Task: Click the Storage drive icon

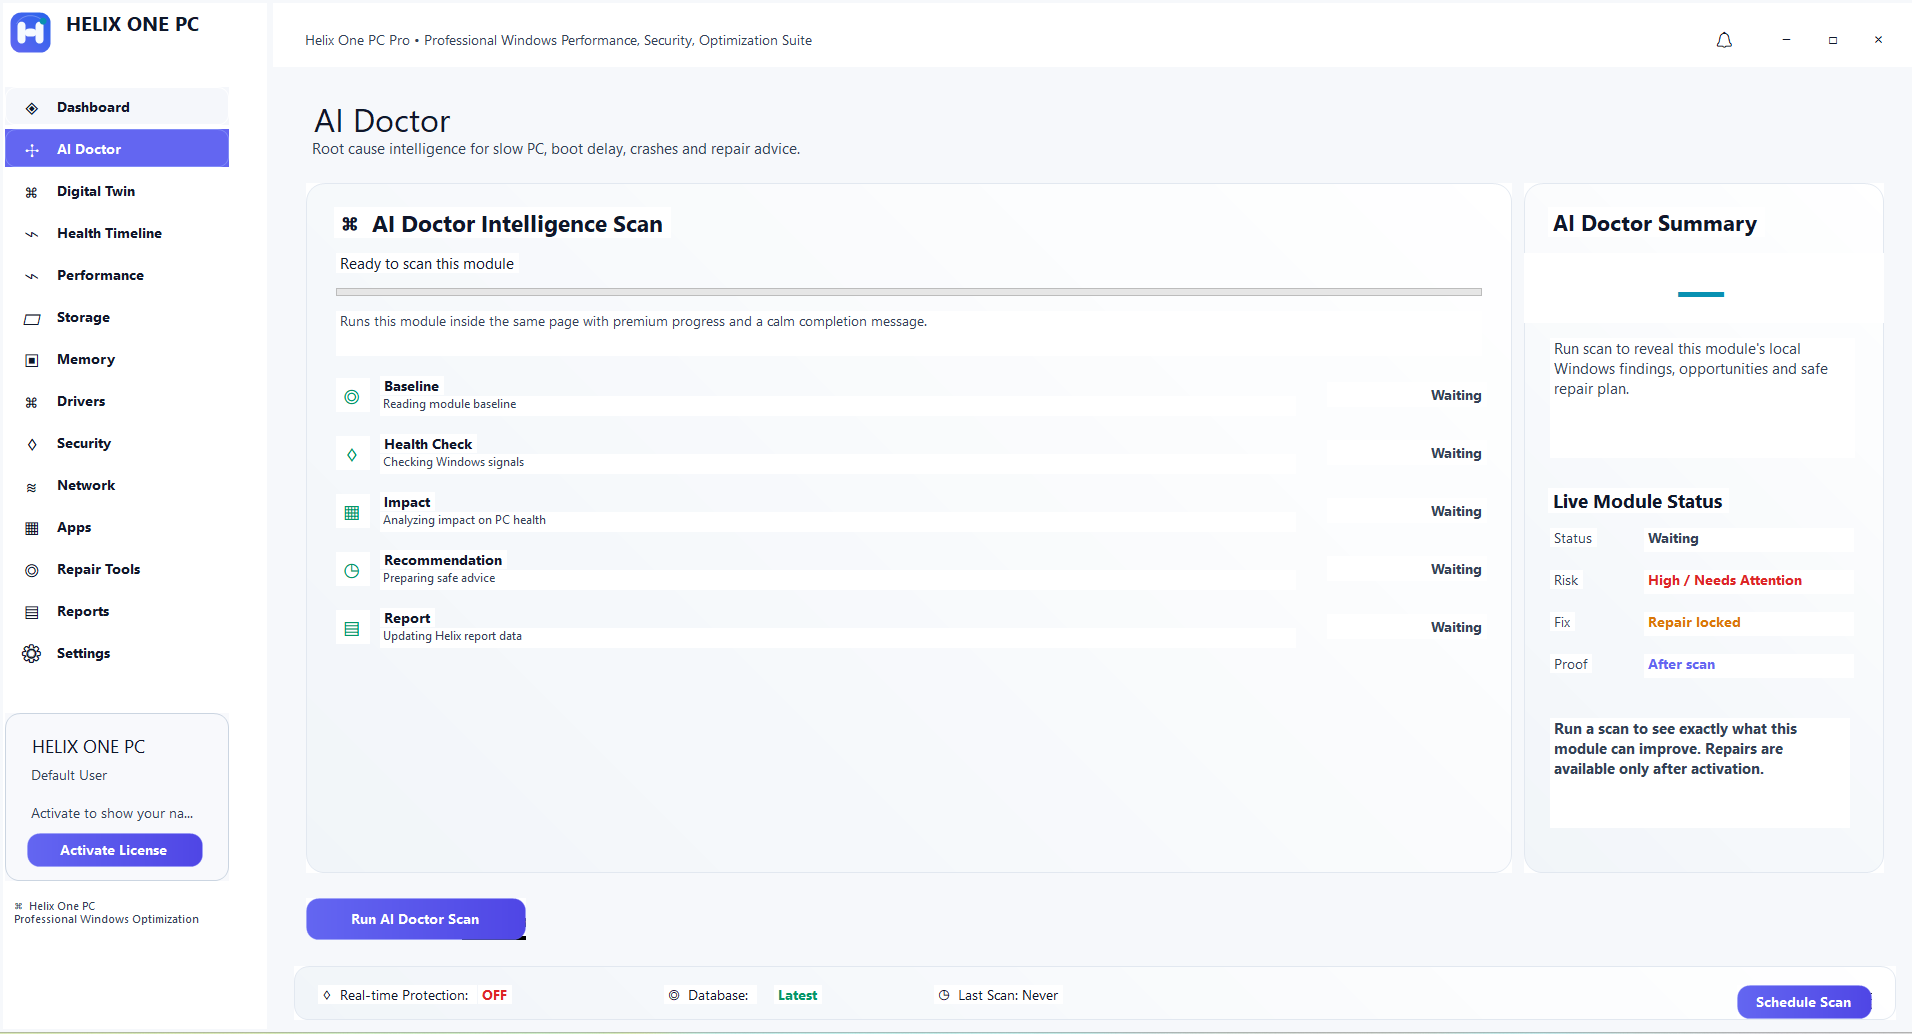Action: click(x=32, y=319)
